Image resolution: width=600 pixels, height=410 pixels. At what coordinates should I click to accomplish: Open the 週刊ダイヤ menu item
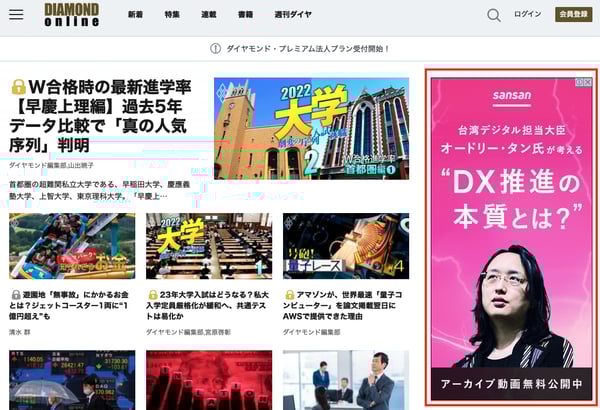pyautogui.click(x=293, y=15)
